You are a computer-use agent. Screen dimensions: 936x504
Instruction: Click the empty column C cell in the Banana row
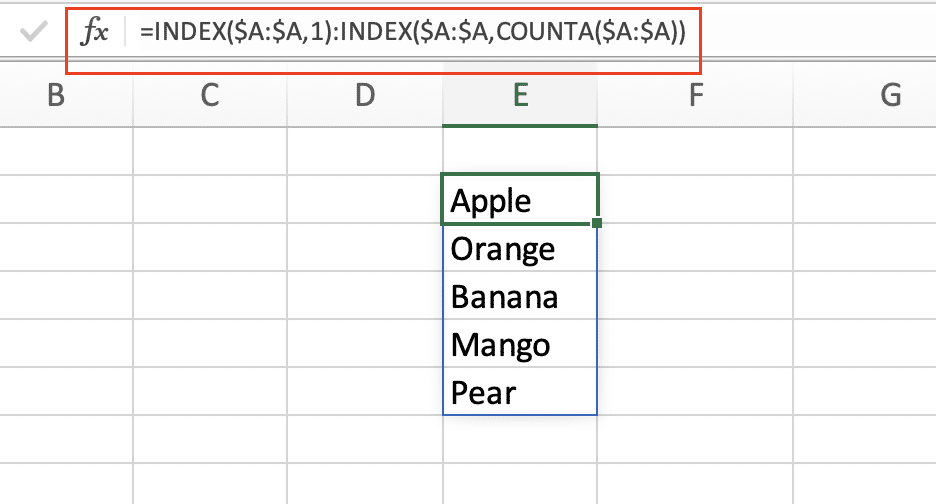(210, 296)
